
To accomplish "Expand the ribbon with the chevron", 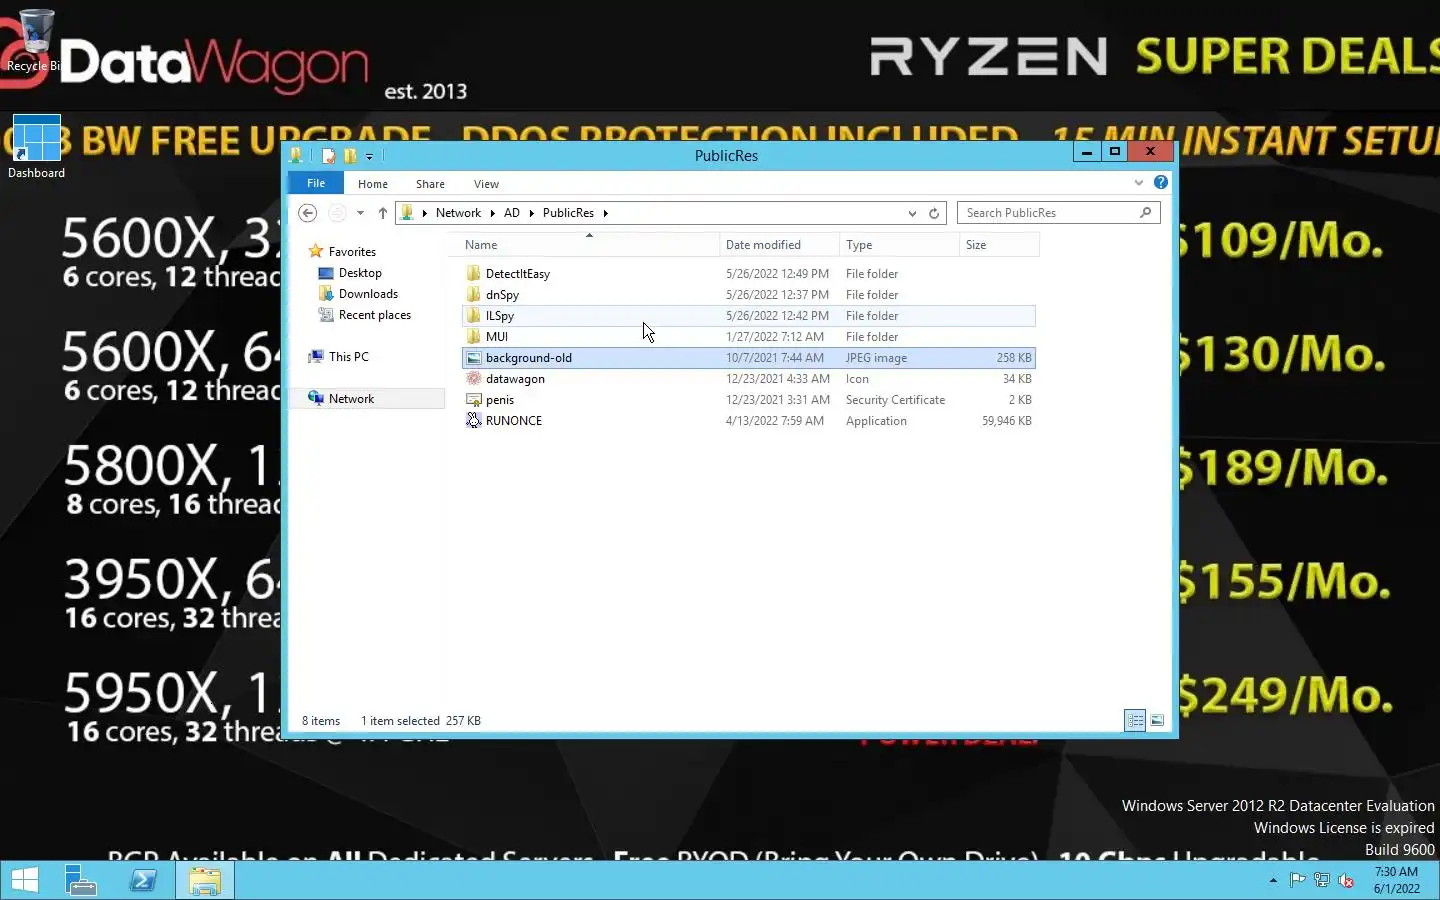I will click(1138, 183).
